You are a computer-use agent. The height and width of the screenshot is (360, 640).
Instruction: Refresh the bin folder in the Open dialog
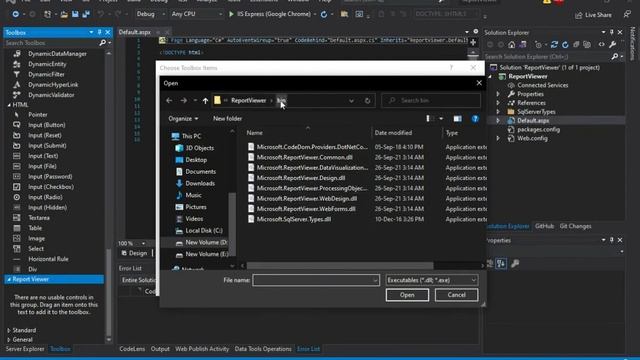pyautogui.click(x=367, y=100)
